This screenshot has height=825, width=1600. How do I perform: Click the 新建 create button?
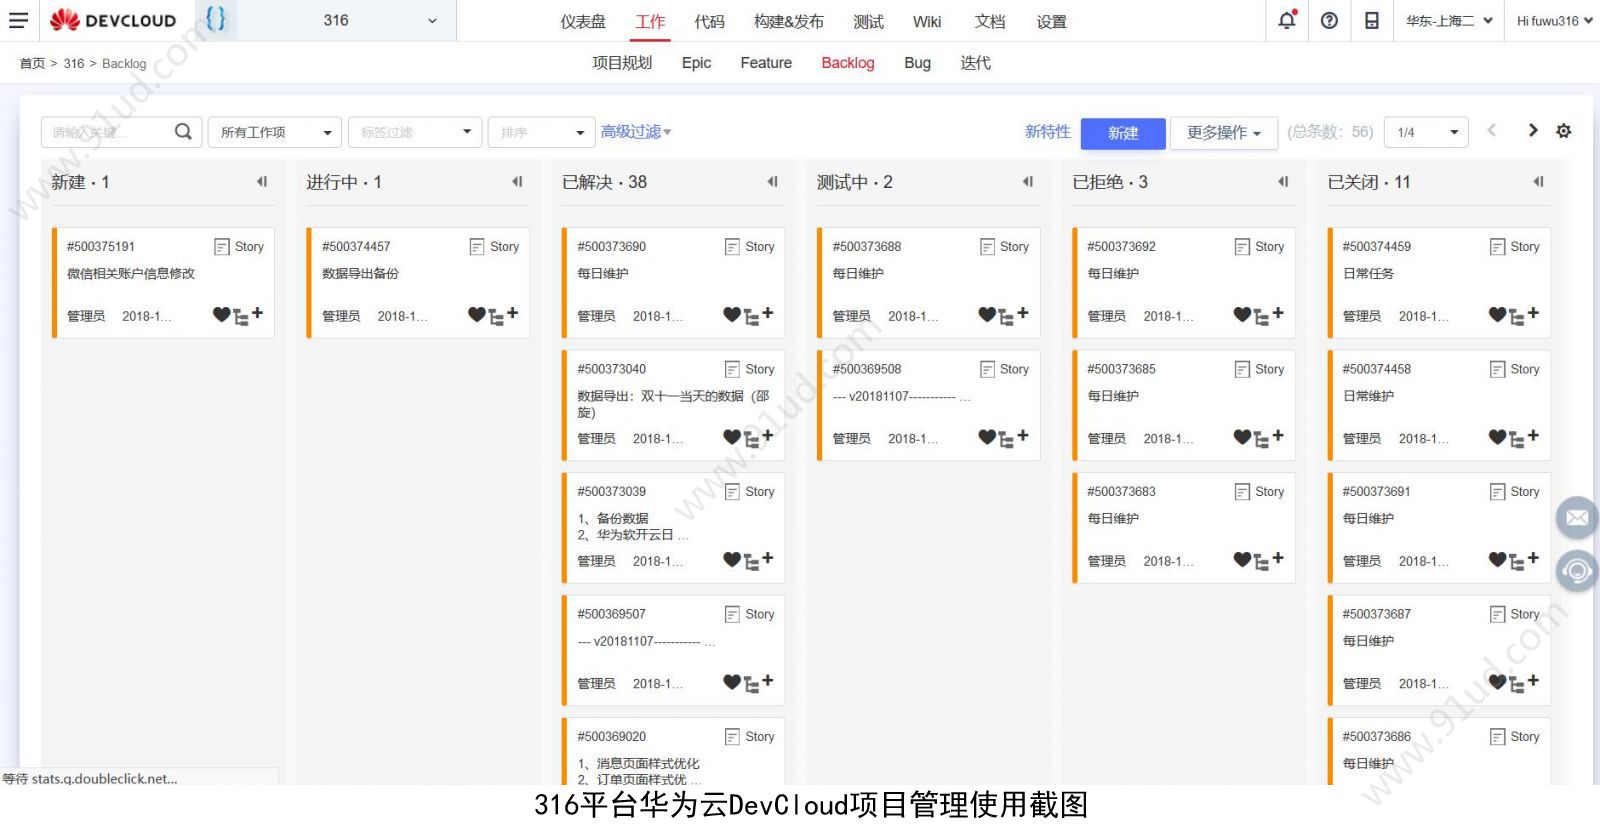[x=1123, y=133]
